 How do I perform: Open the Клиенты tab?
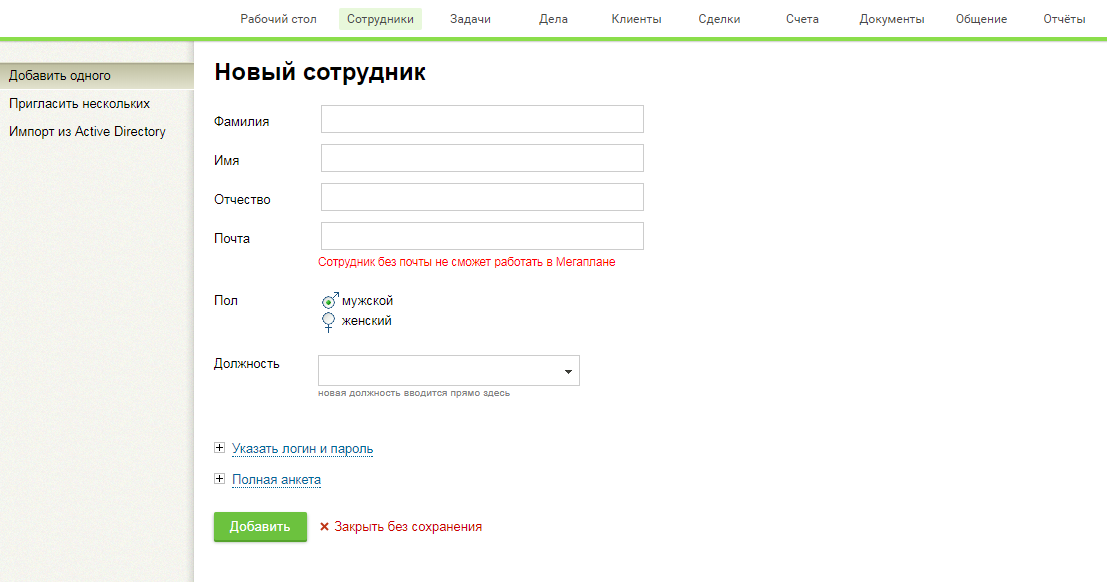[x=636, y=19]
